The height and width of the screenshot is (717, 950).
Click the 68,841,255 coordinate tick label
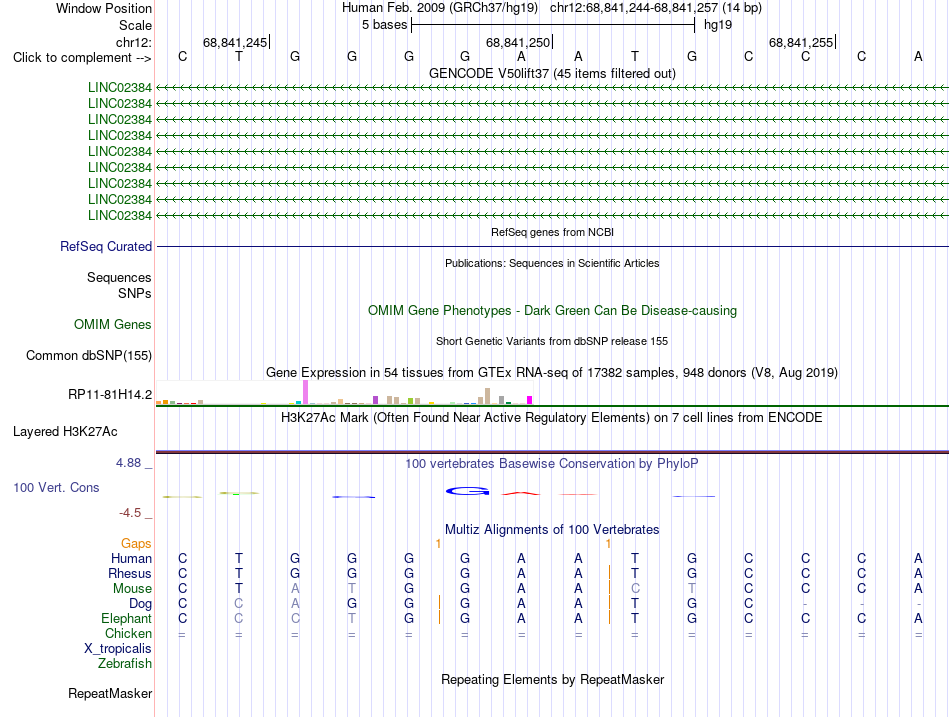click(800, 42)
